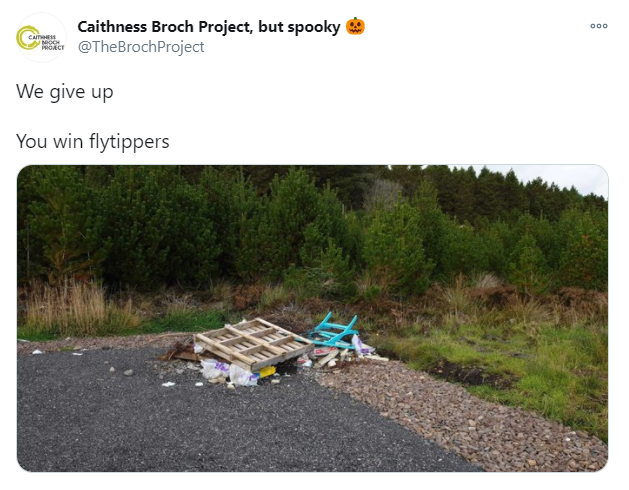Click the turquoise chair in the photo
This screenshot has height=490, width=629.
pyautogui.click(x=334, y=331)
